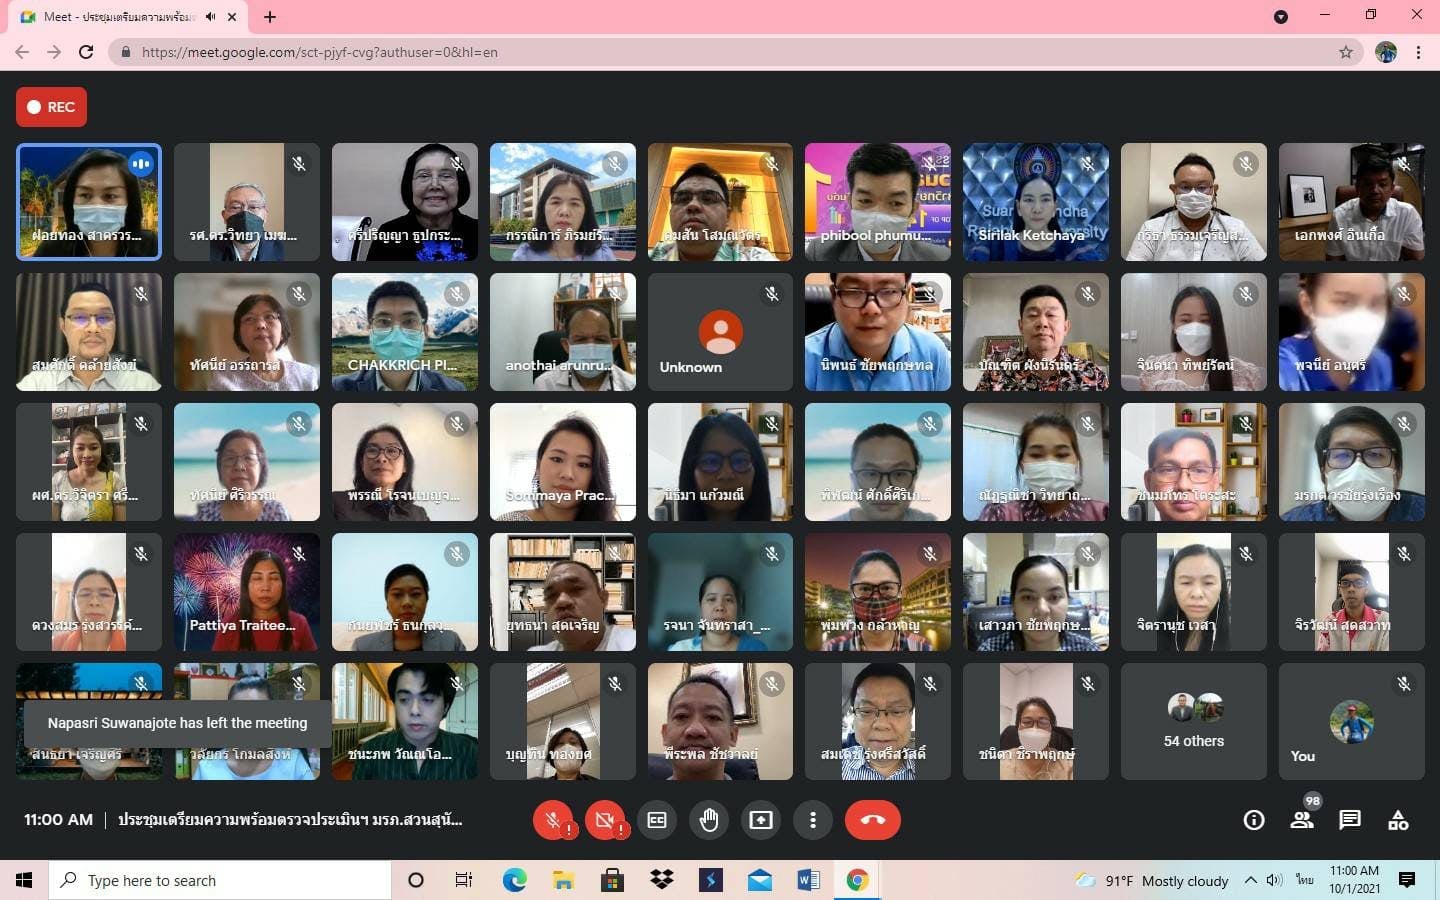Open the Activities shapes icon
This screenshot has width=1440, height=900.
tap(1398, 820)
